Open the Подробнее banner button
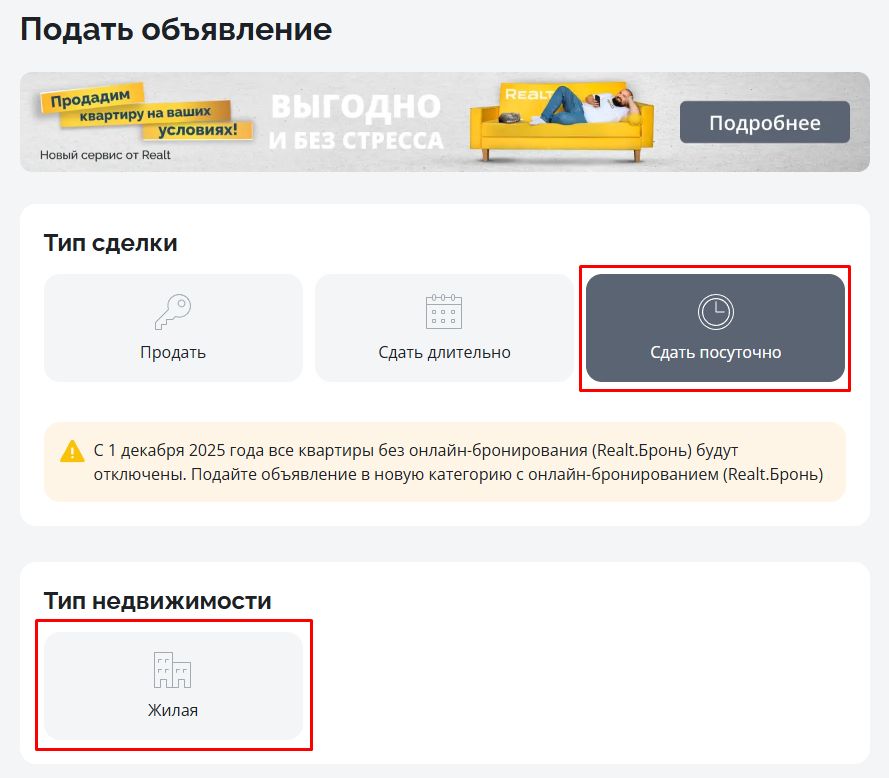Viewport: 889px width, 778px height. point(764,123)
